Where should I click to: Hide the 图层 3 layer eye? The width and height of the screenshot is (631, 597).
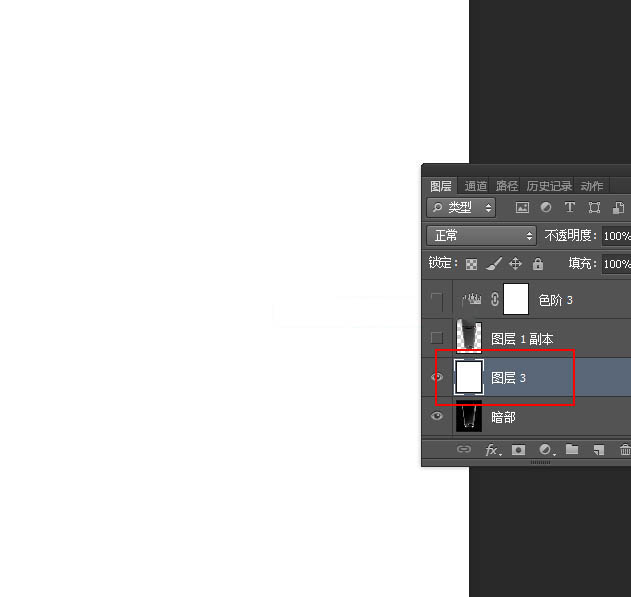tap(437, 377)
